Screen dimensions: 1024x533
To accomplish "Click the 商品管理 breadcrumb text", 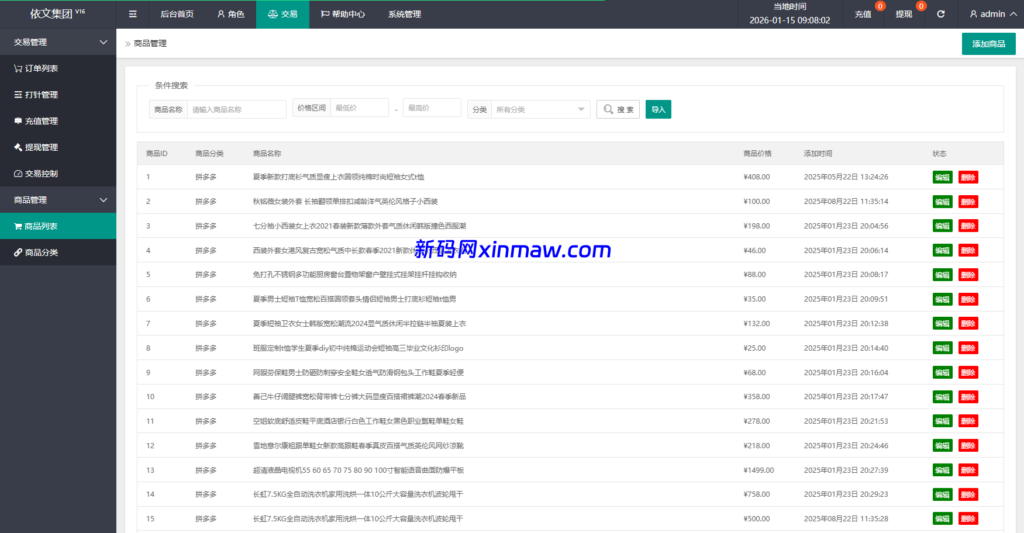I will (150, 43).
